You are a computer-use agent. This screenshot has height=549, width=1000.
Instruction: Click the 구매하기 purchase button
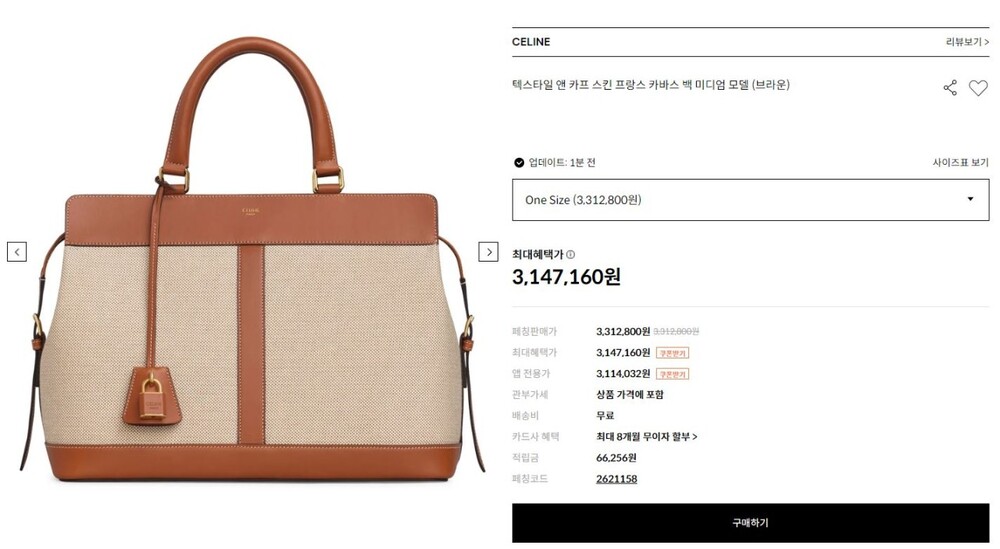tap(751, 523)
